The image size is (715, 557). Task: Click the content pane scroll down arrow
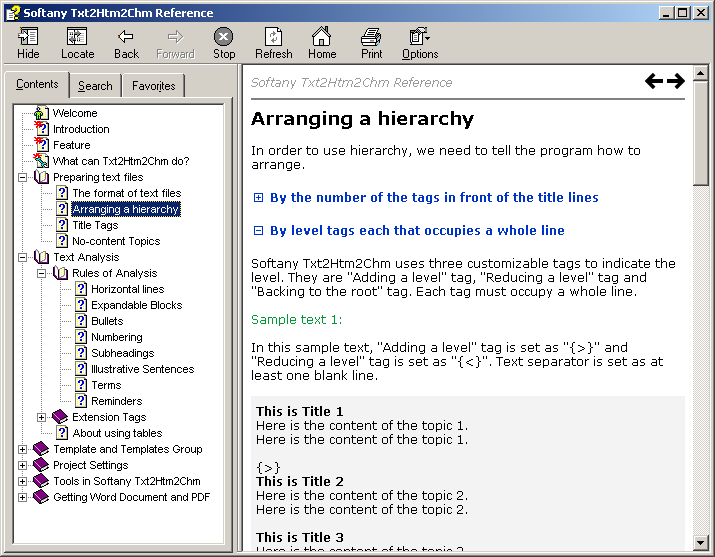(701, 543)
